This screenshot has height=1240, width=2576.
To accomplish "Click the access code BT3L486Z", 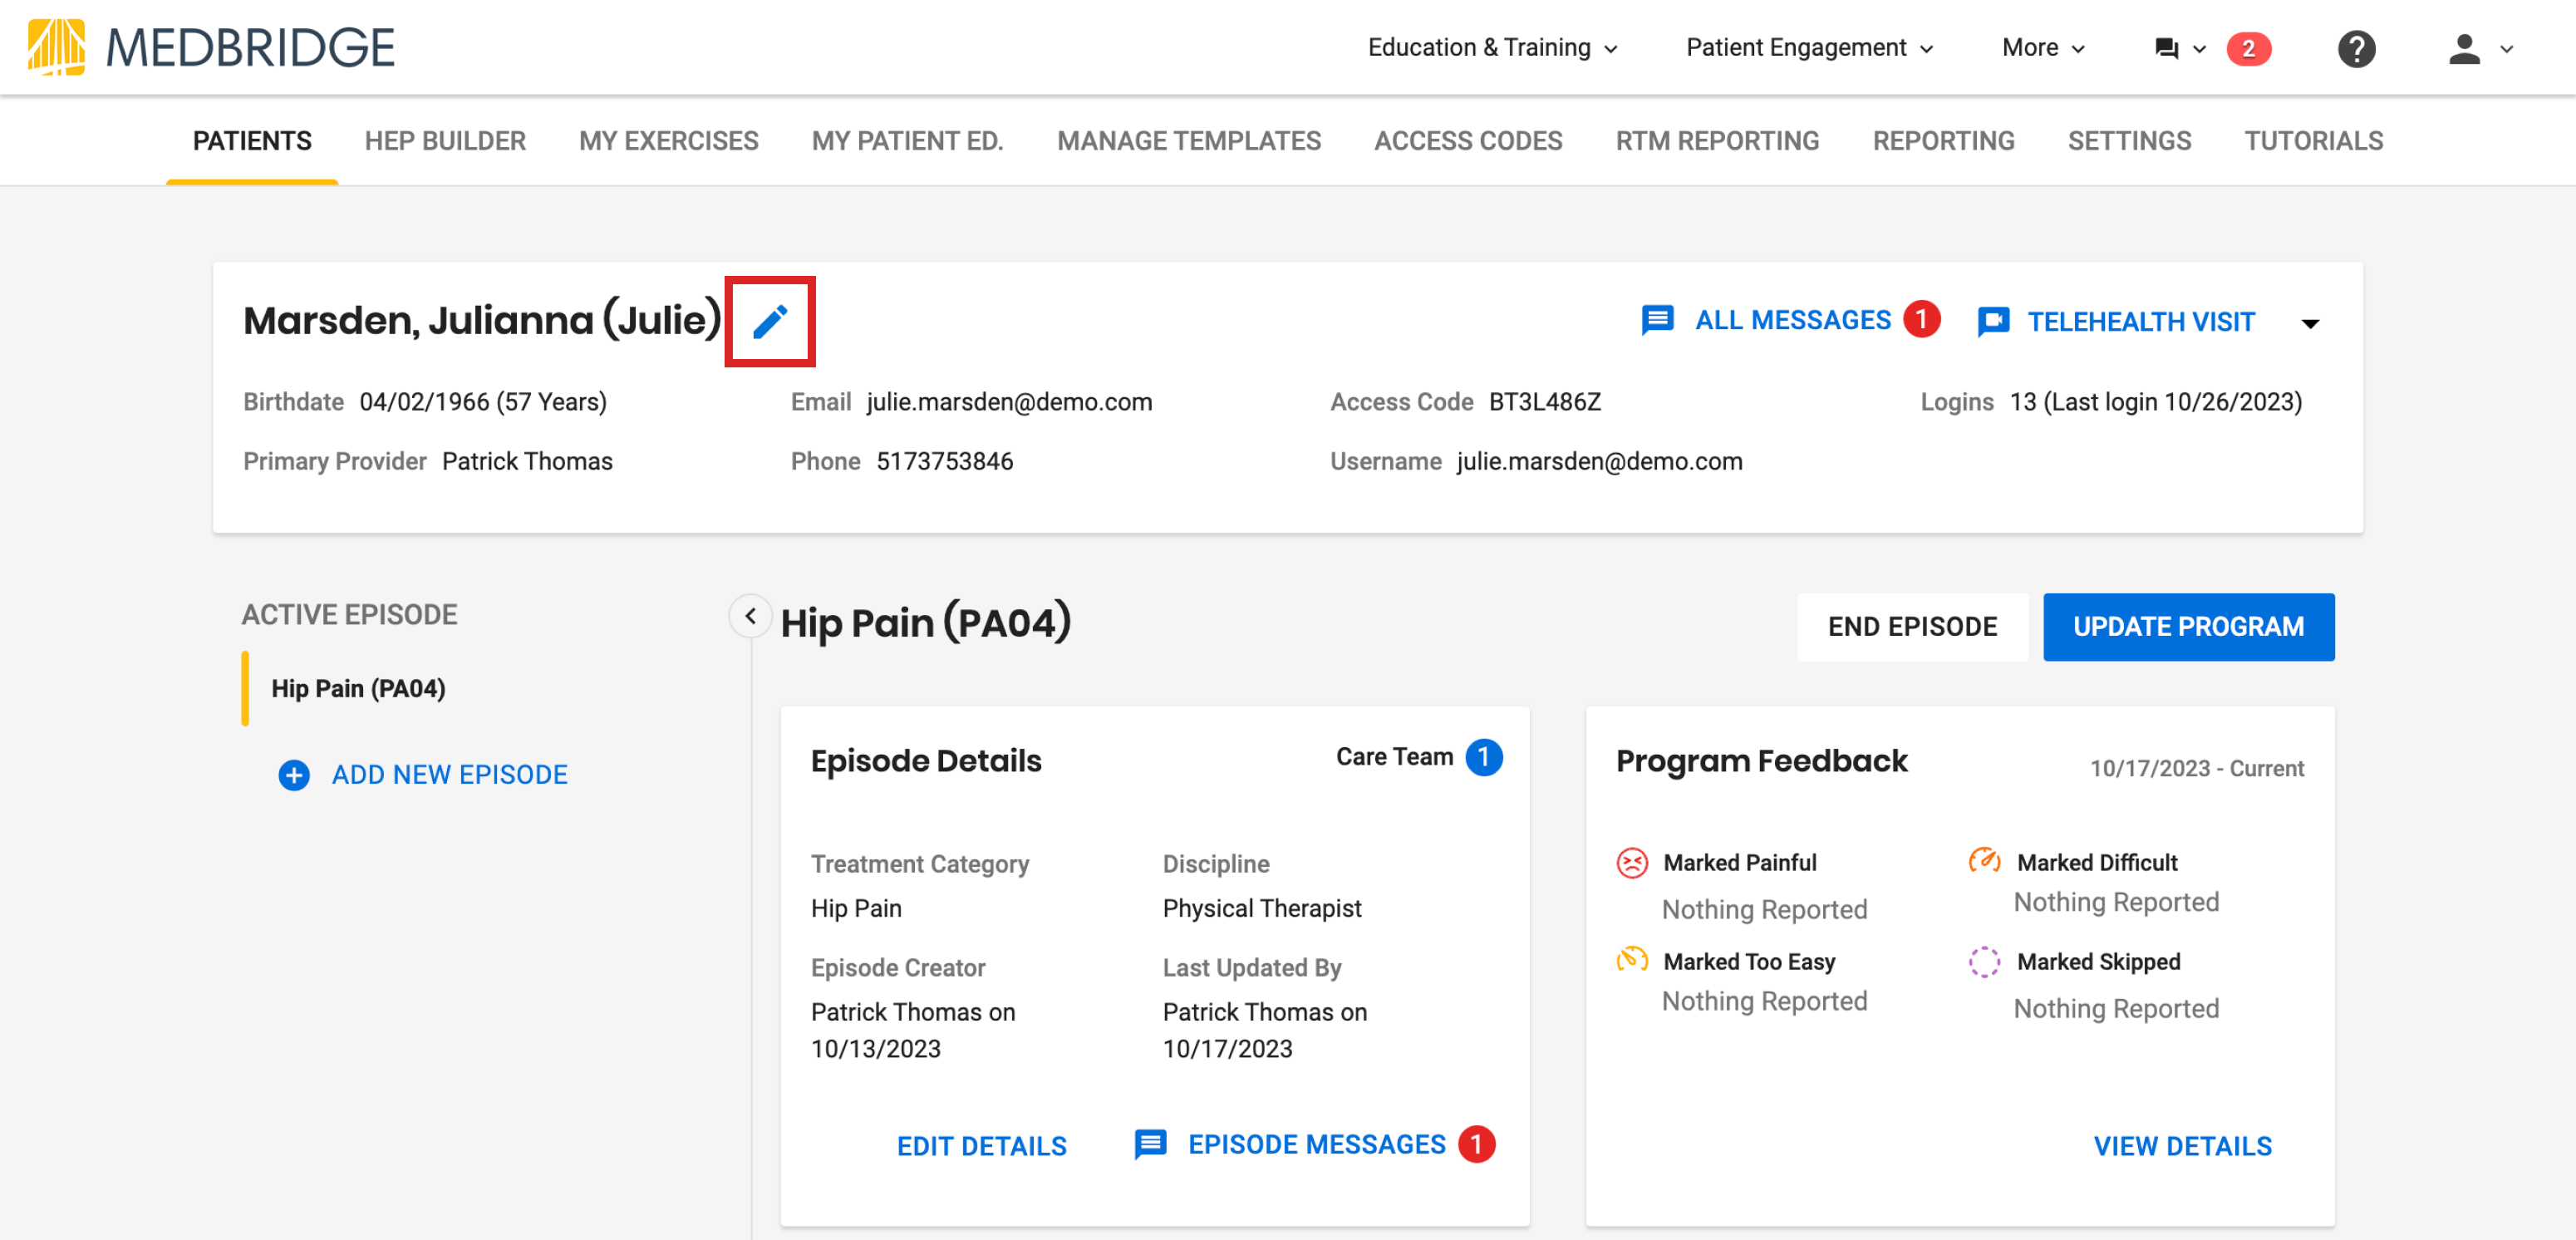I will (x=1544, y=402).
